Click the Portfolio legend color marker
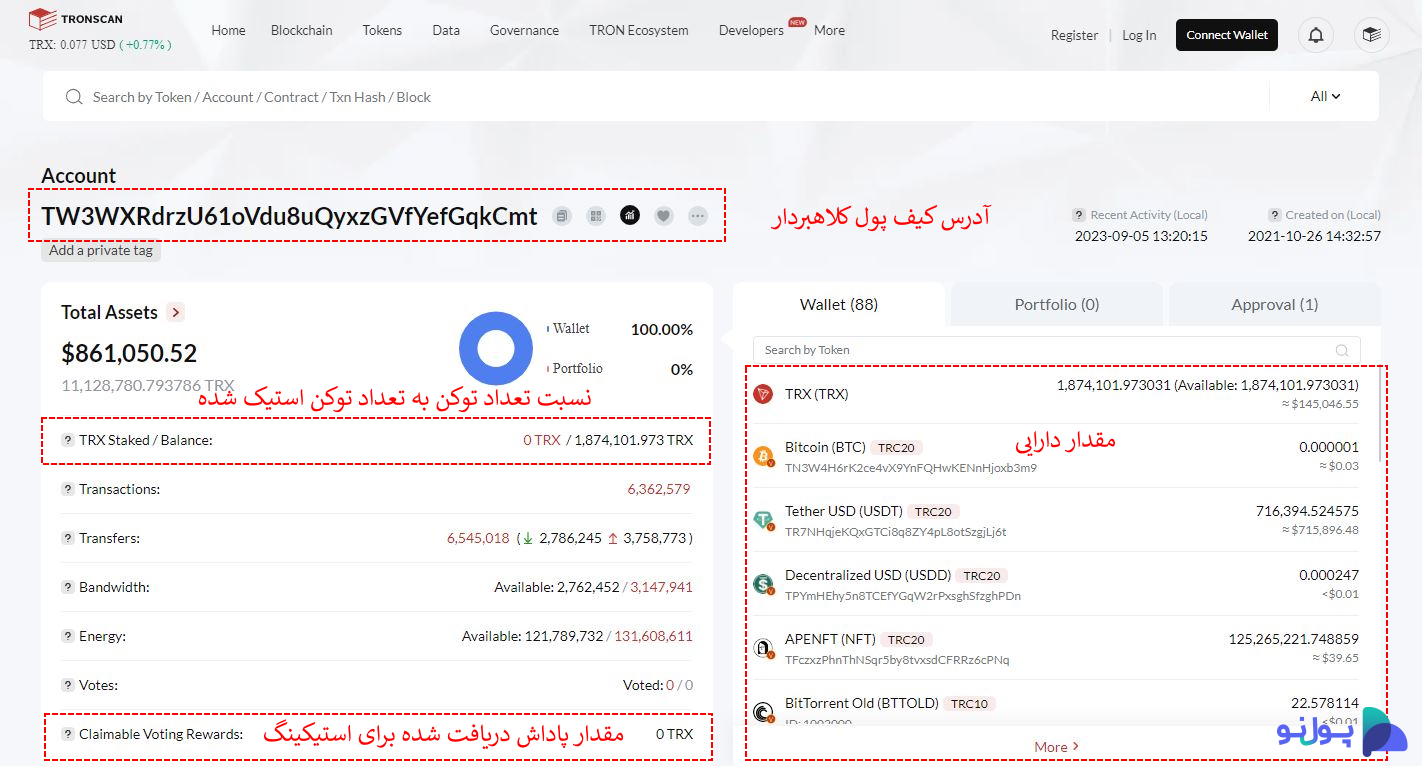 coord(548,369)
